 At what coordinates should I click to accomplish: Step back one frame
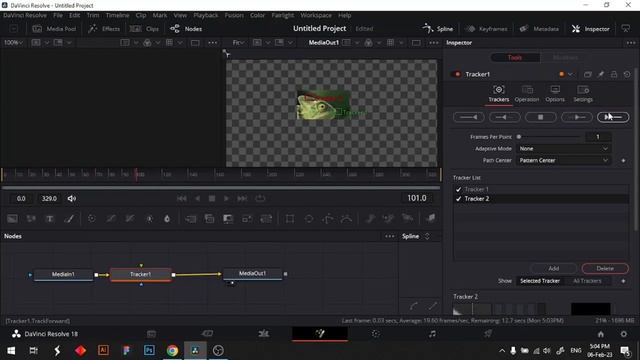198,198
